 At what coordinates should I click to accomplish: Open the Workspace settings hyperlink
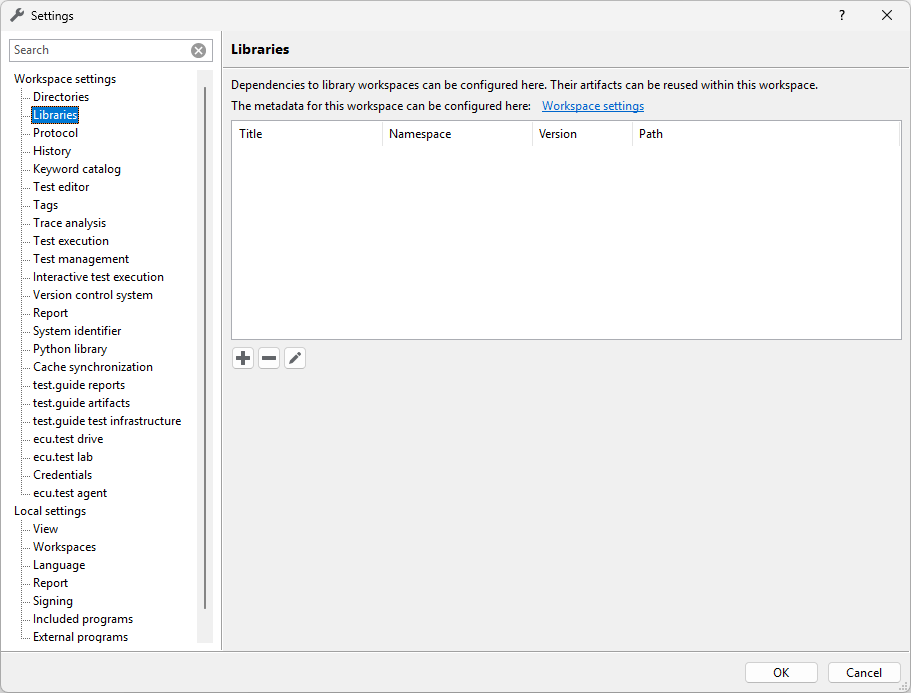click(x=593, y=106)
